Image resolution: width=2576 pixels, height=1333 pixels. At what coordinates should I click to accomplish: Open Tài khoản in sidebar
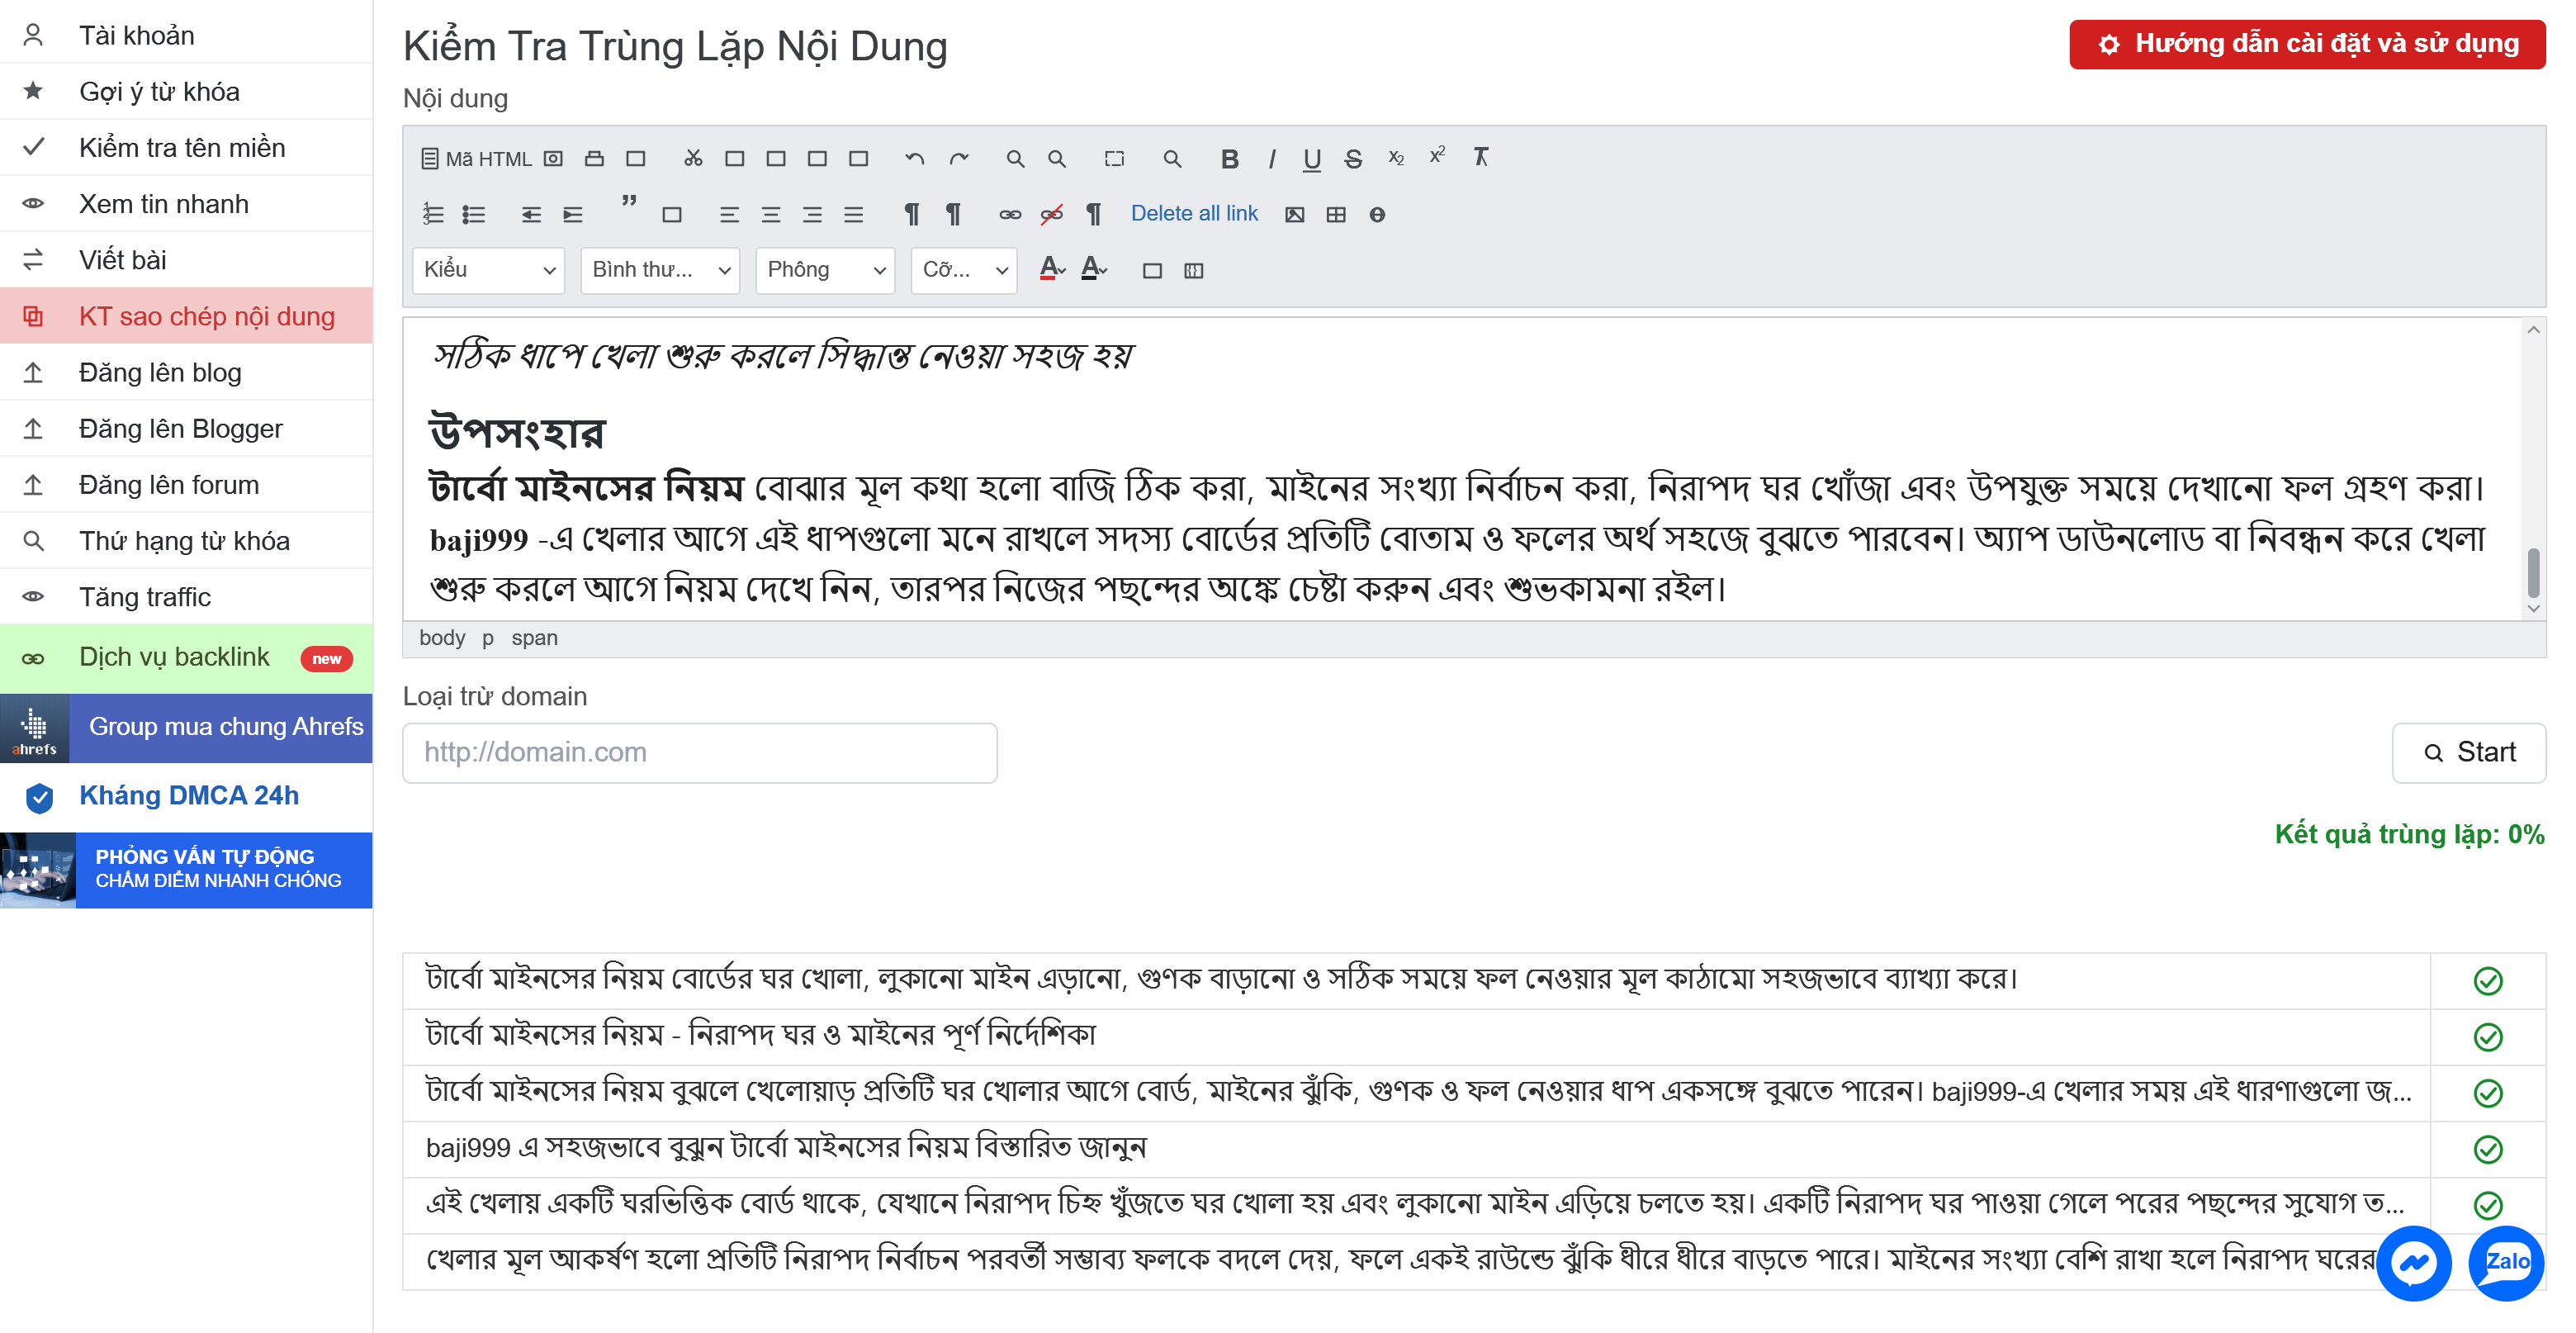(x=186, y=35)
